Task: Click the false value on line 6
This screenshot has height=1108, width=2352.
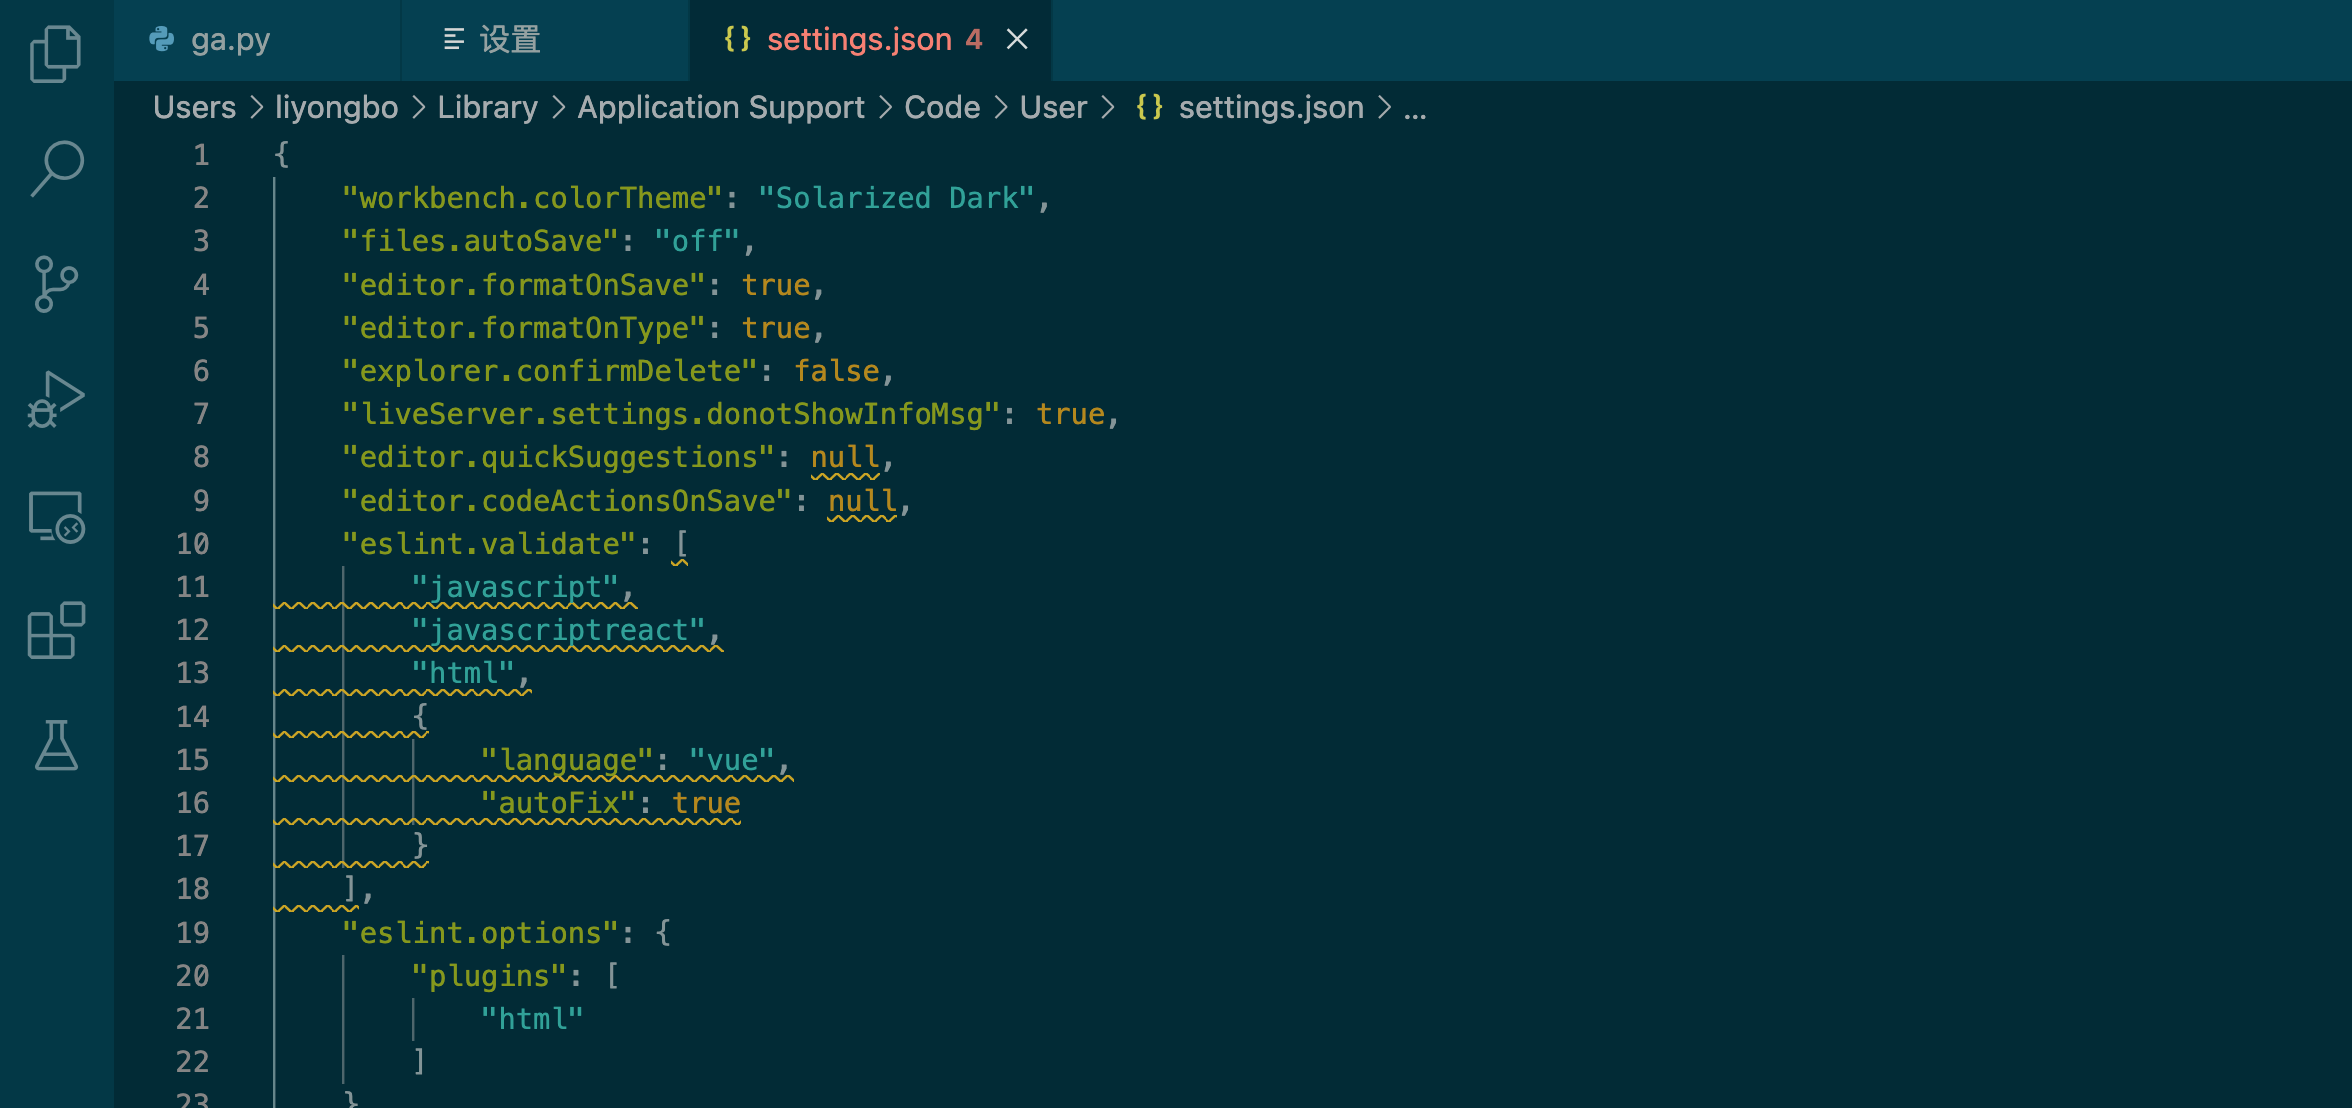Action: tap(837, 371)
